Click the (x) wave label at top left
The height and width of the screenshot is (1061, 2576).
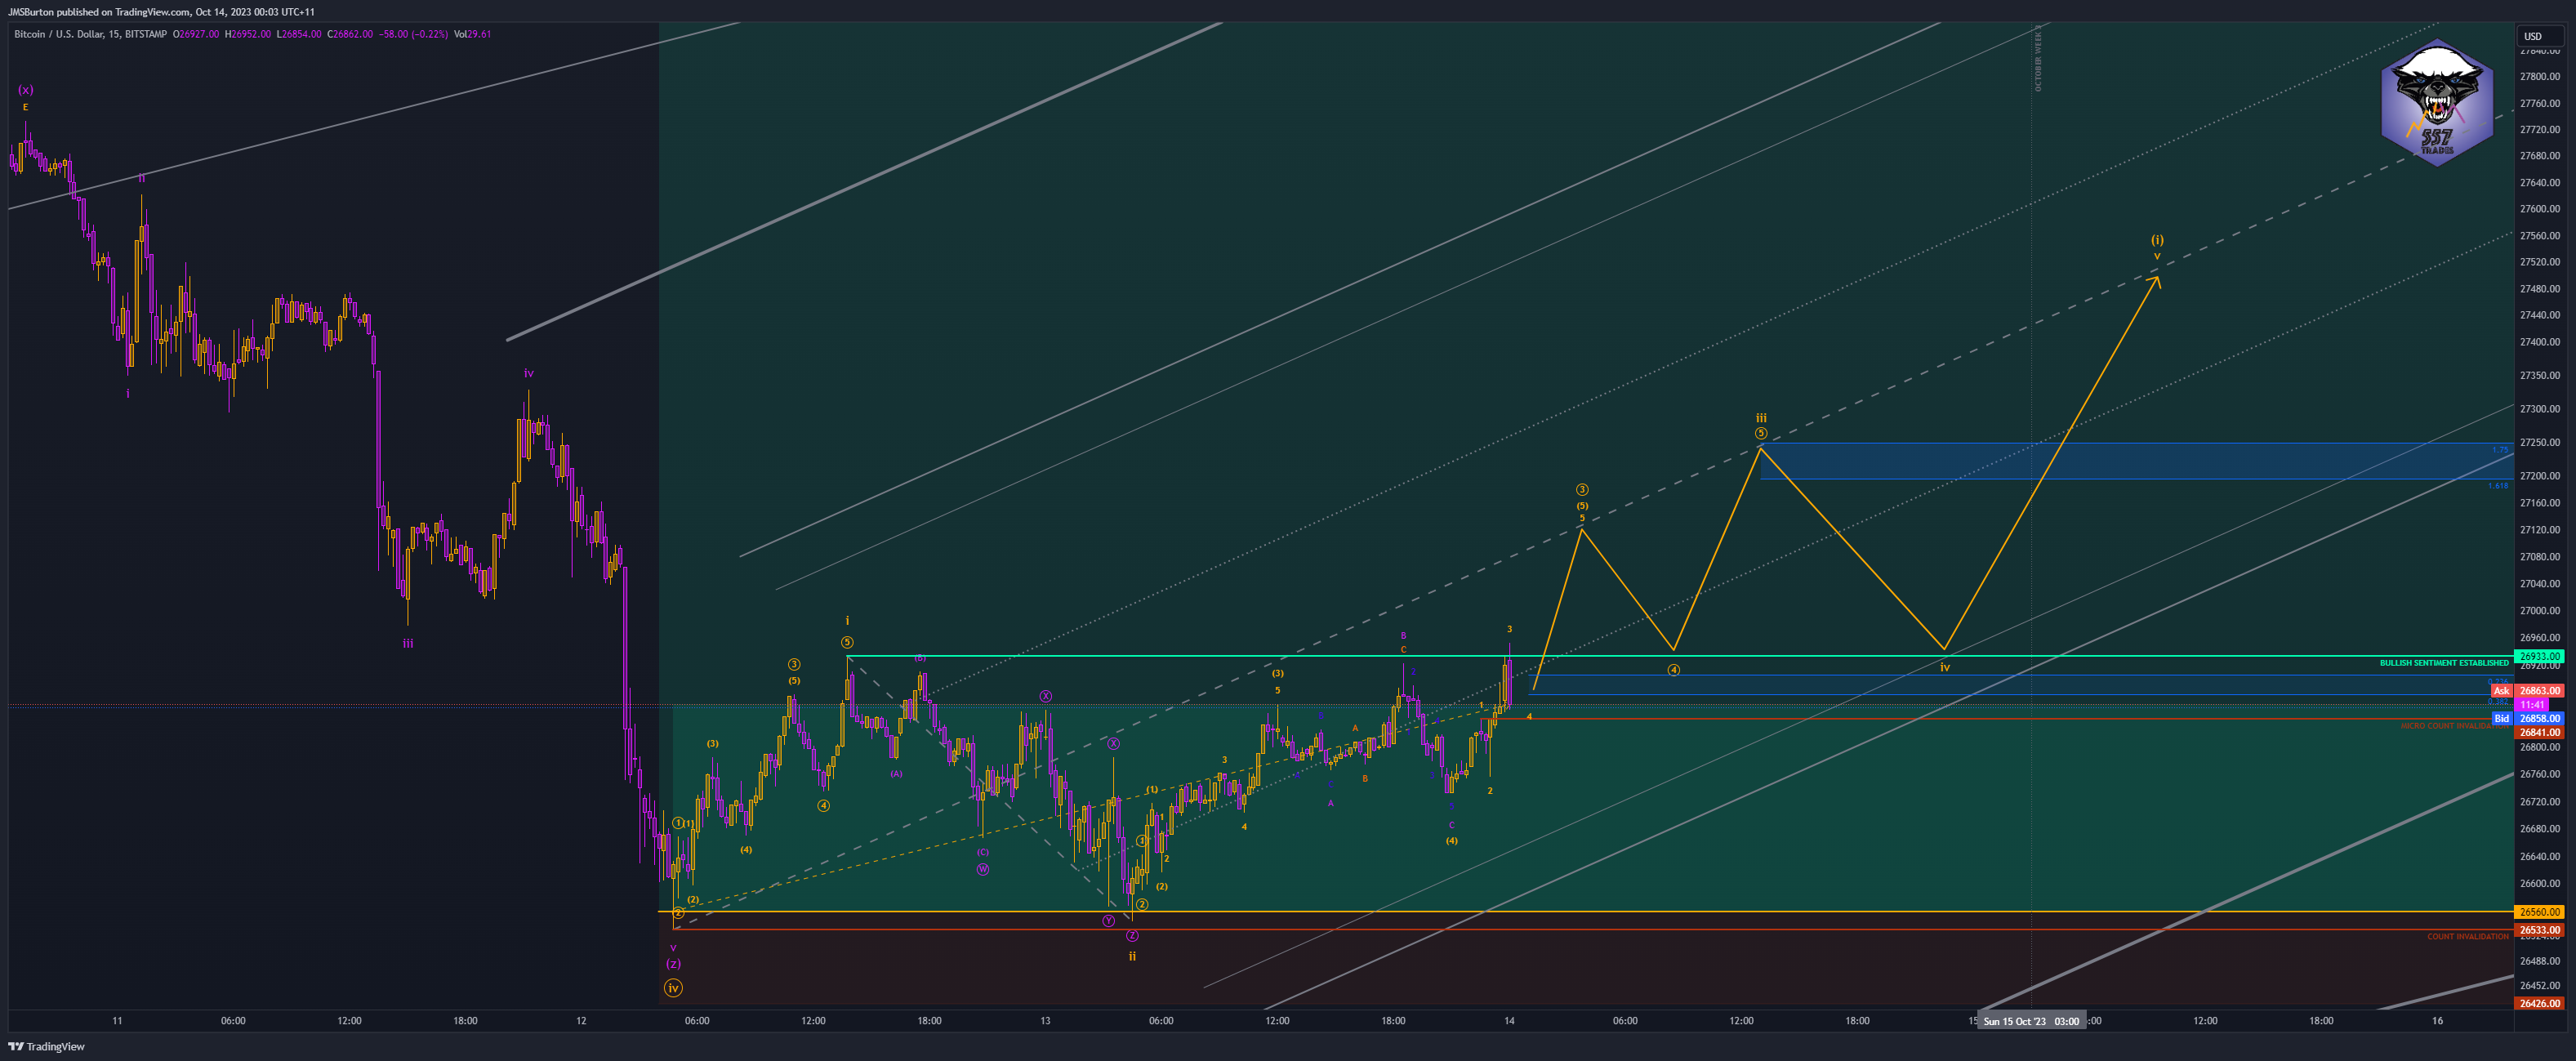pyautogui.click(x=26, y=90)
